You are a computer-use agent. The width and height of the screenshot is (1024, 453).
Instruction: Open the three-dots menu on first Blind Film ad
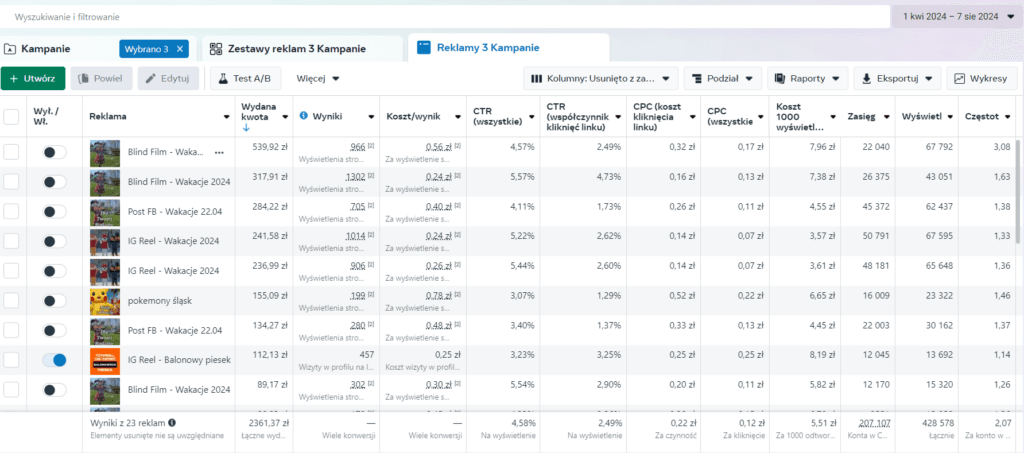pos(219,152)
